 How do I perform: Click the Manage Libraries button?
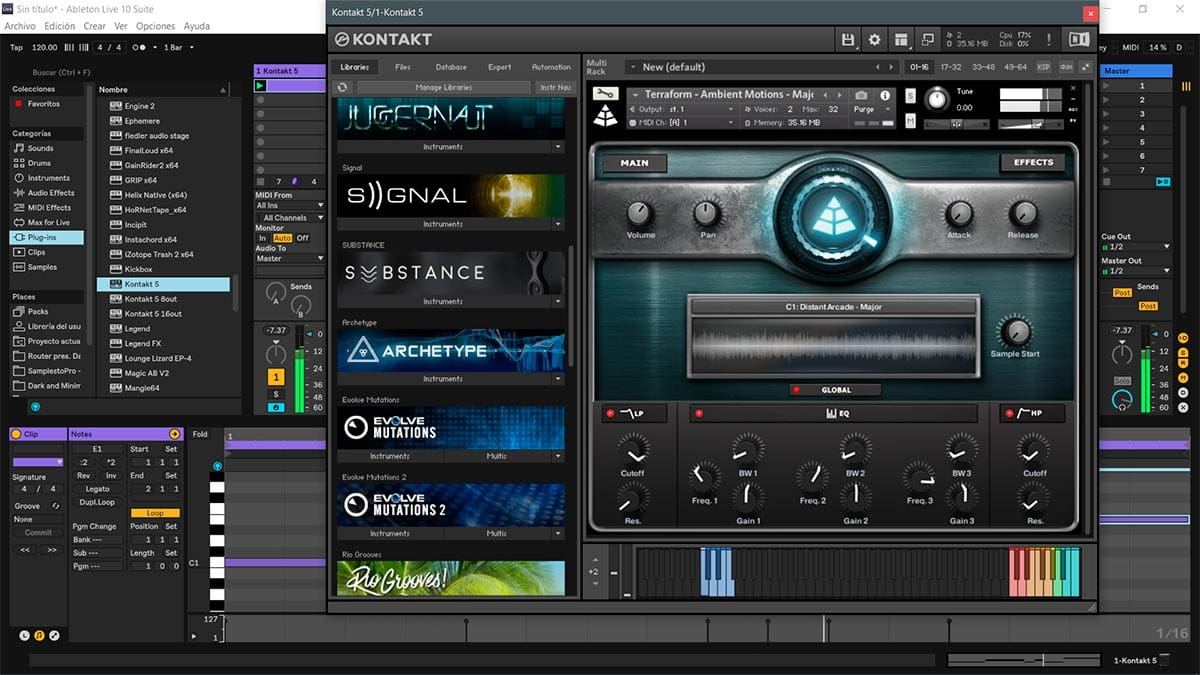point(443,88)
